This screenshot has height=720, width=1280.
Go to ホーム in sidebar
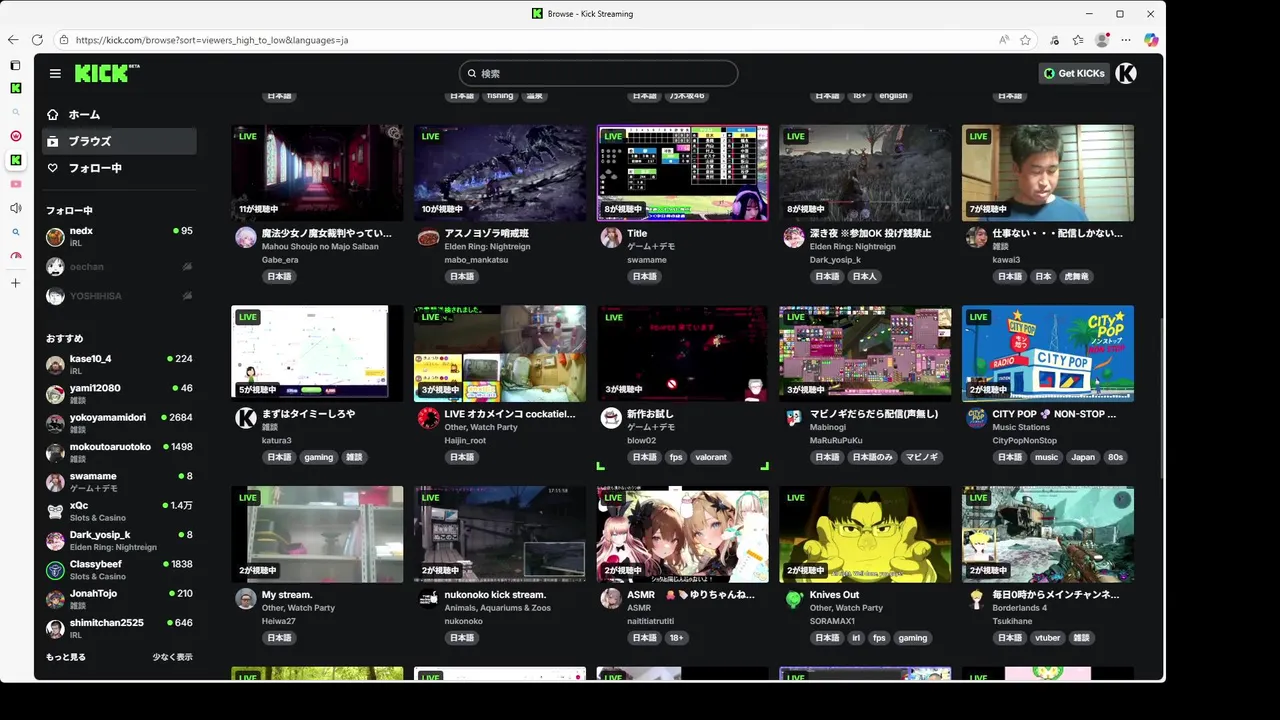pyautogui.click(x=119, y=115)
